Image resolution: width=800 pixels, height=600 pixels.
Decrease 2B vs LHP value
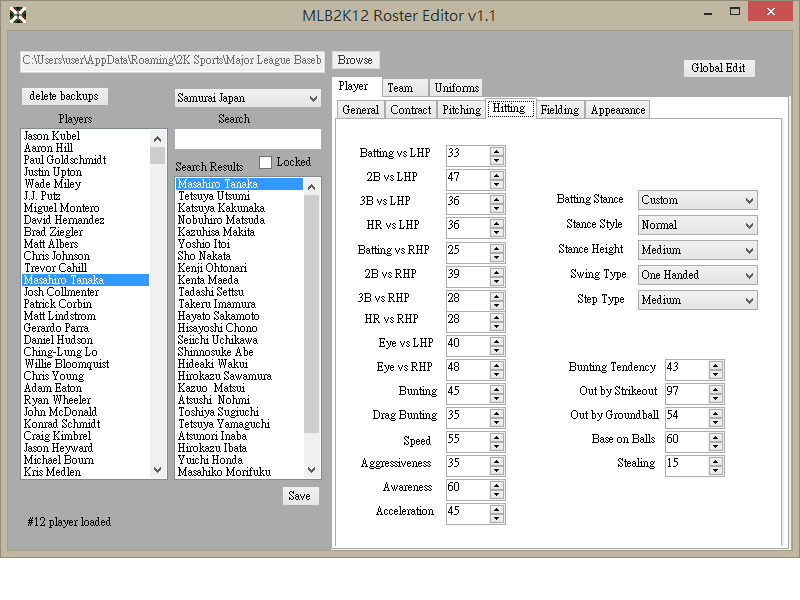[x=496, y=184]
